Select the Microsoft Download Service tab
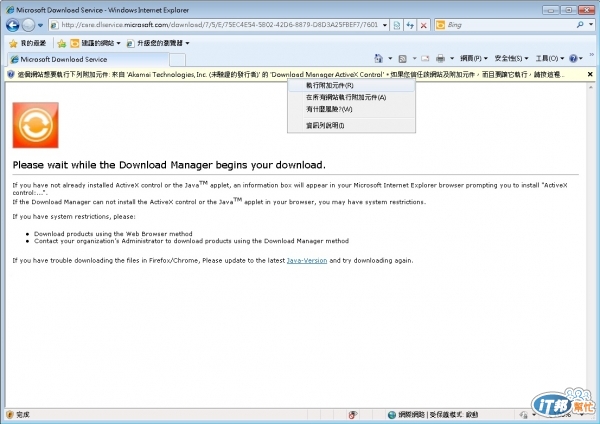The image size is (600, 424). [x=88, y=59]
